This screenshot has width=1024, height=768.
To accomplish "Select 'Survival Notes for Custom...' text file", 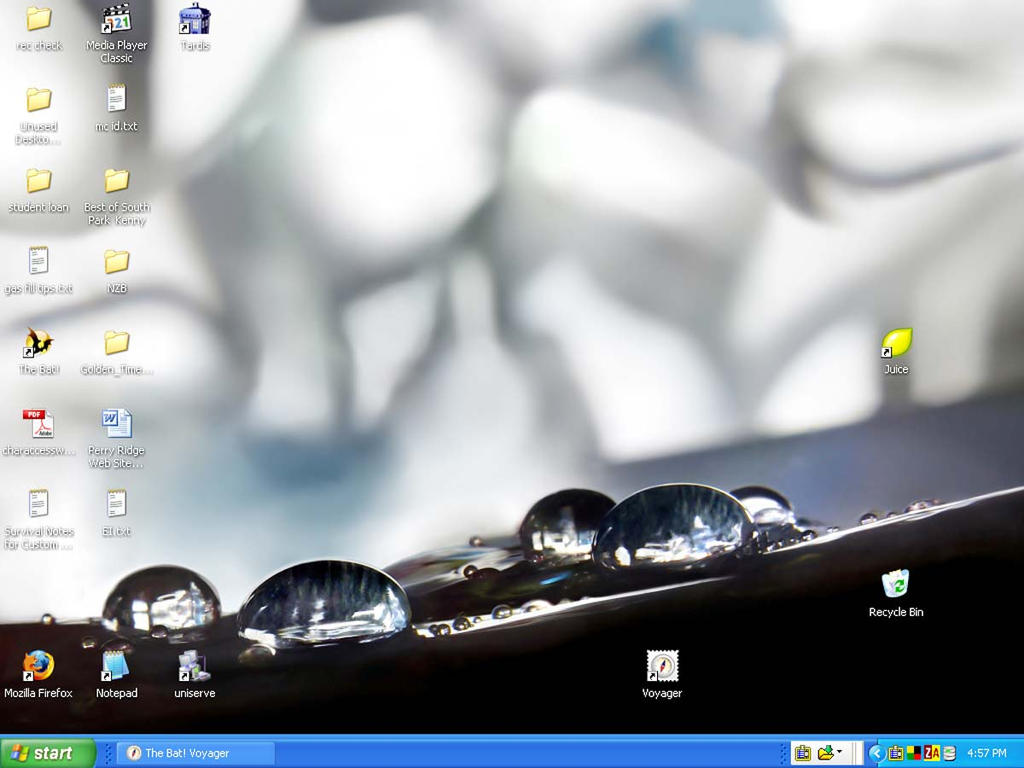I will click(39, 520).
